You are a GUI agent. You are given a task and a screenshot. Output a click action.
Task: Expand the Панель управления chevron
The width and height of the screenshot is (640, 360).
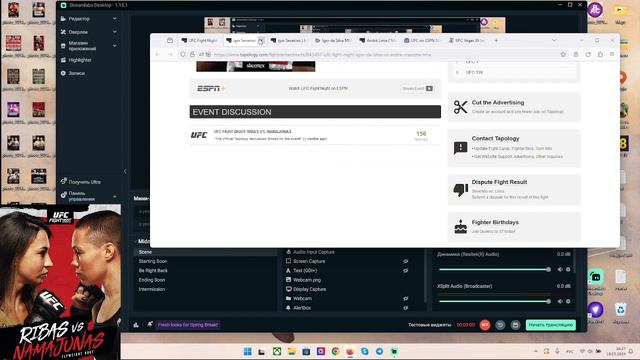pos(115,196)
